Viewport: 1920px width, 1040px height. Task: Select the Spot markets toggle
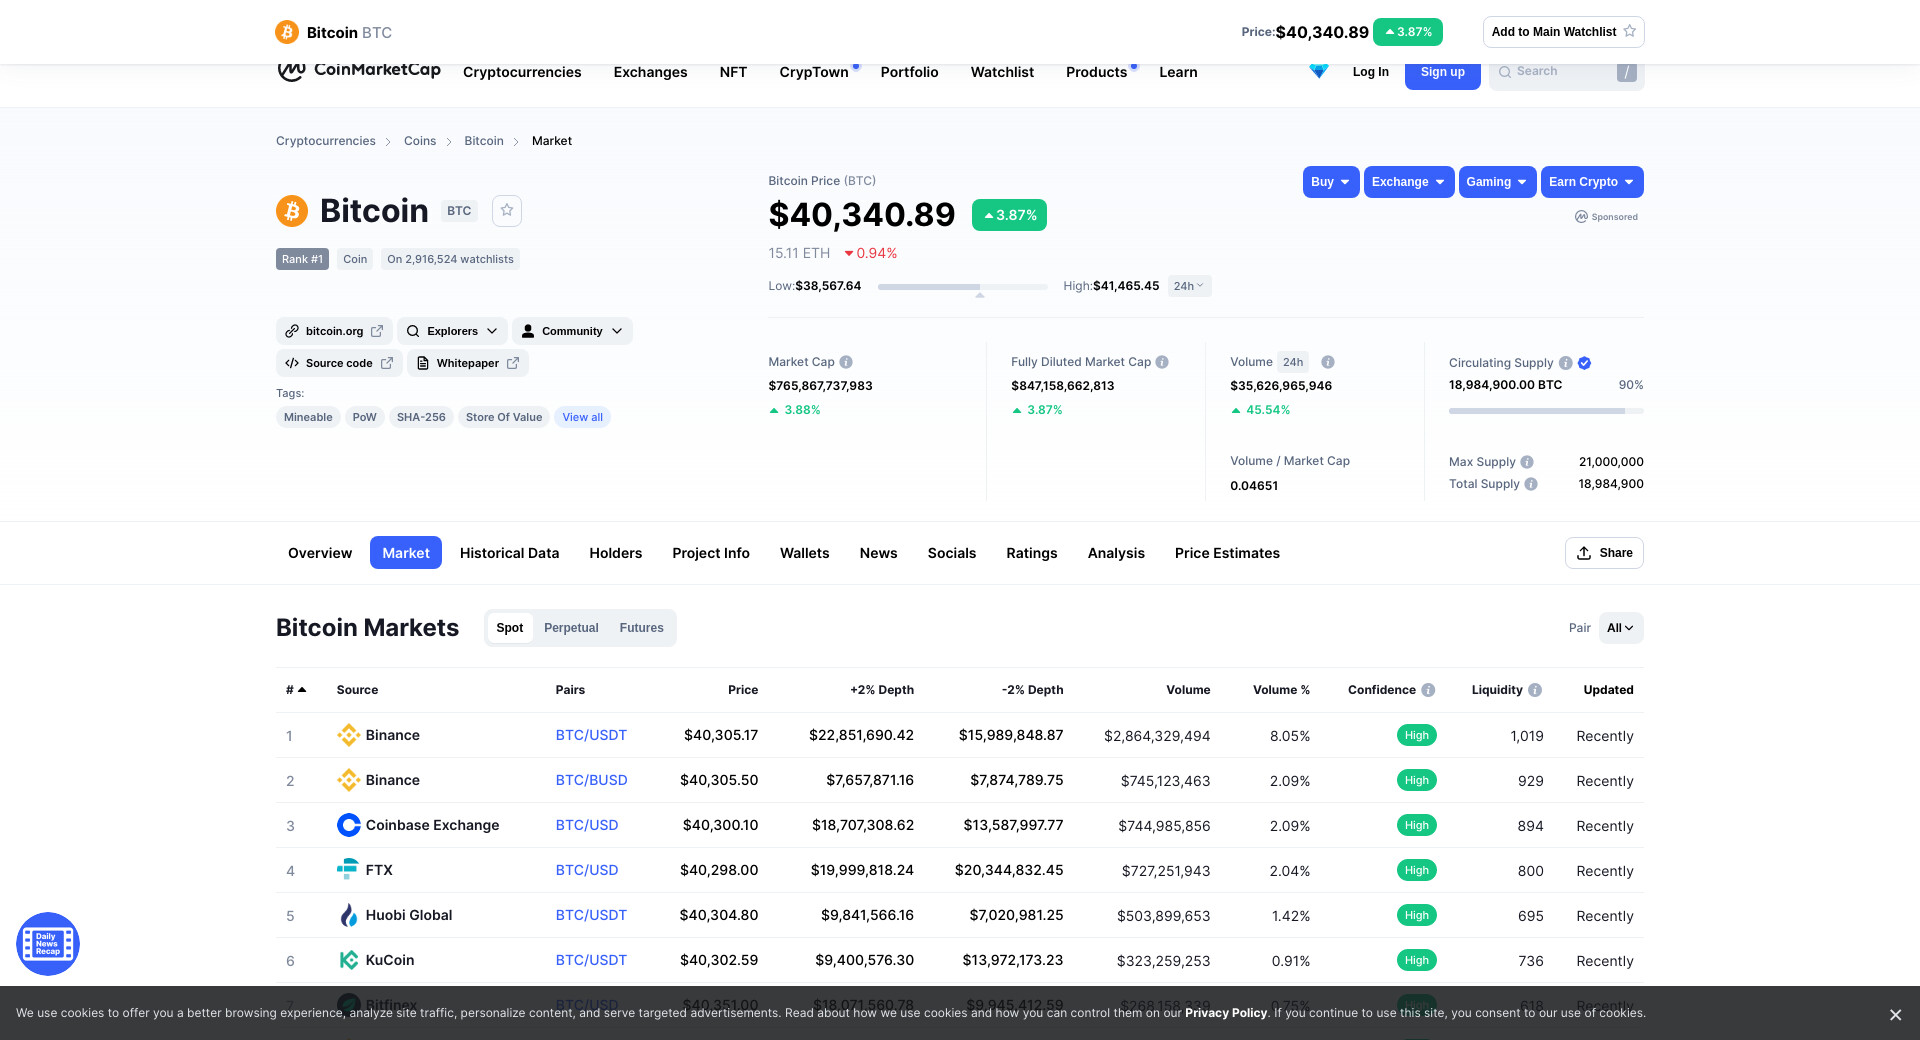[509, 628]
